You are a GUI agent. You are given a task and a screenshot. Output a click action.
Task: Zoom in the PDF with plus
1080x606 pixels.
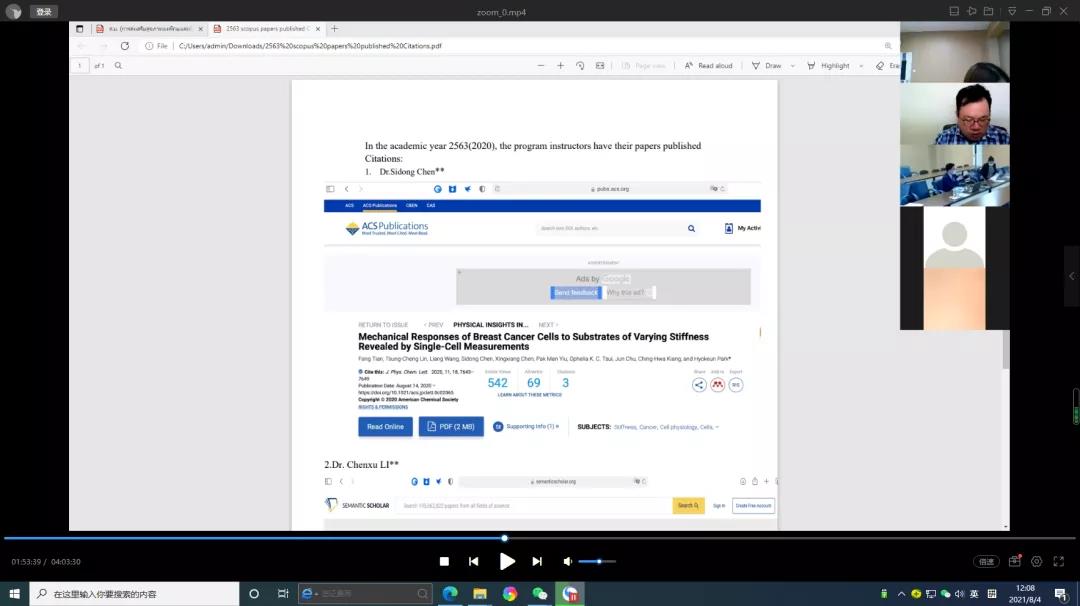561,65
